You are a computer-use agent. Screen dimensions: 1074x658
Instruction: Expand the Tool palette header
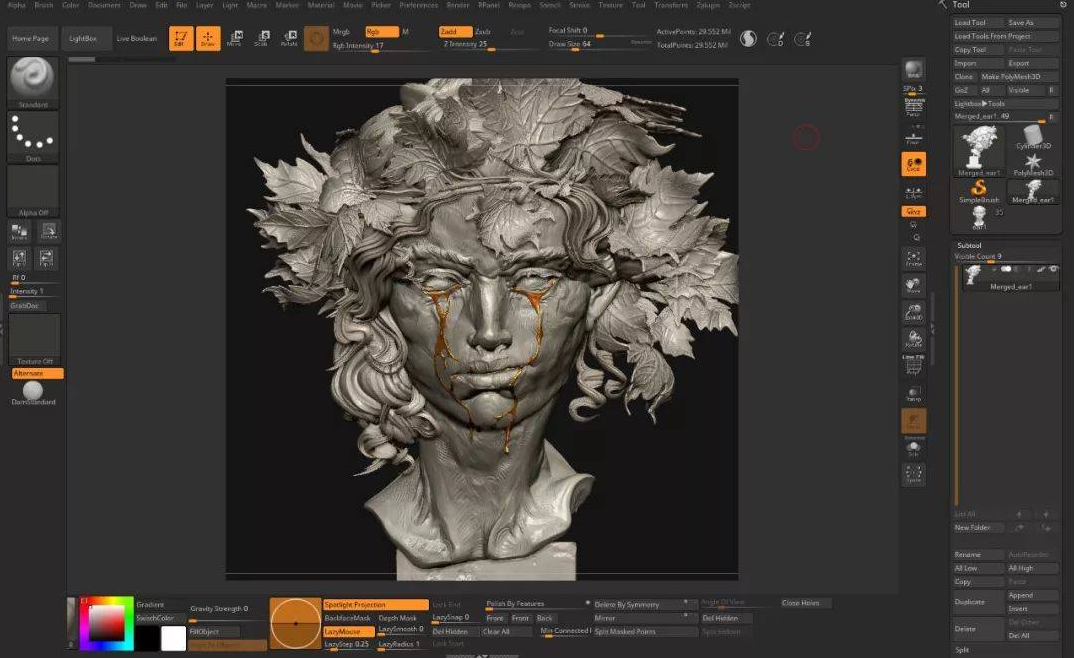962,5
